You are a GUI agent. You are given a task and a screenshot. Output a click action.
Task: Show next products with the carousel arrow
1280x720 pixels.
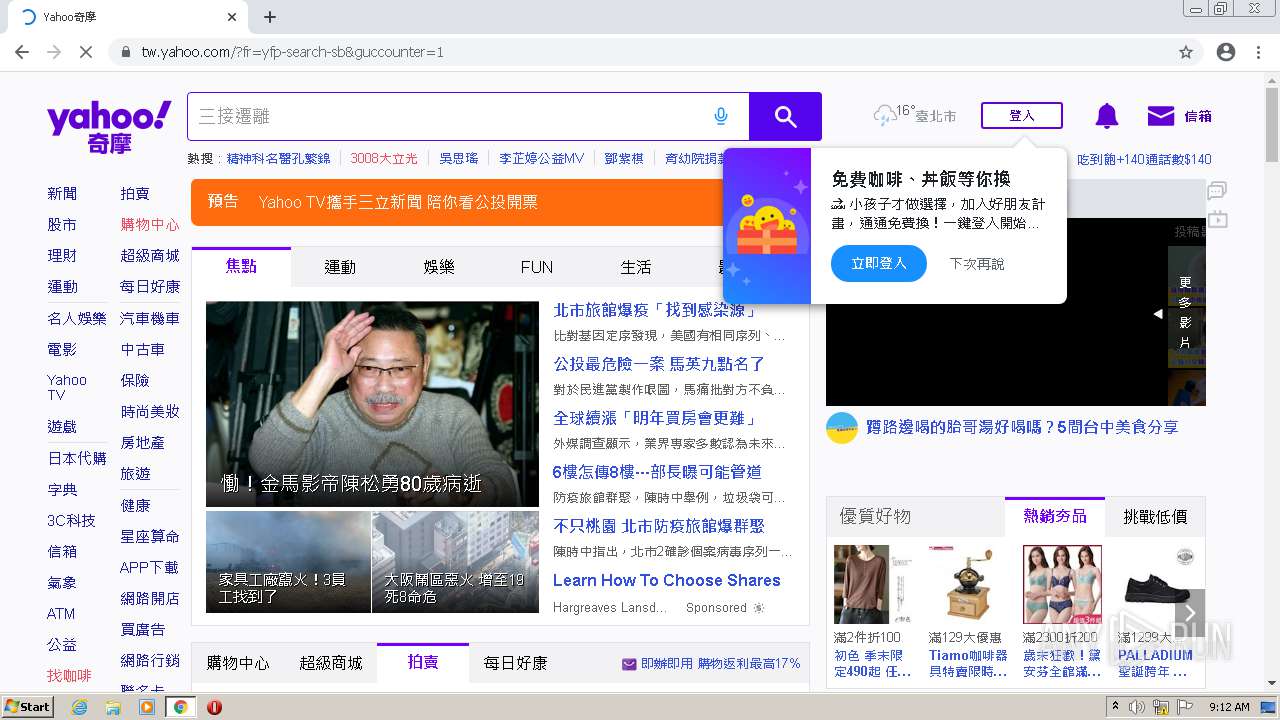1190,613
